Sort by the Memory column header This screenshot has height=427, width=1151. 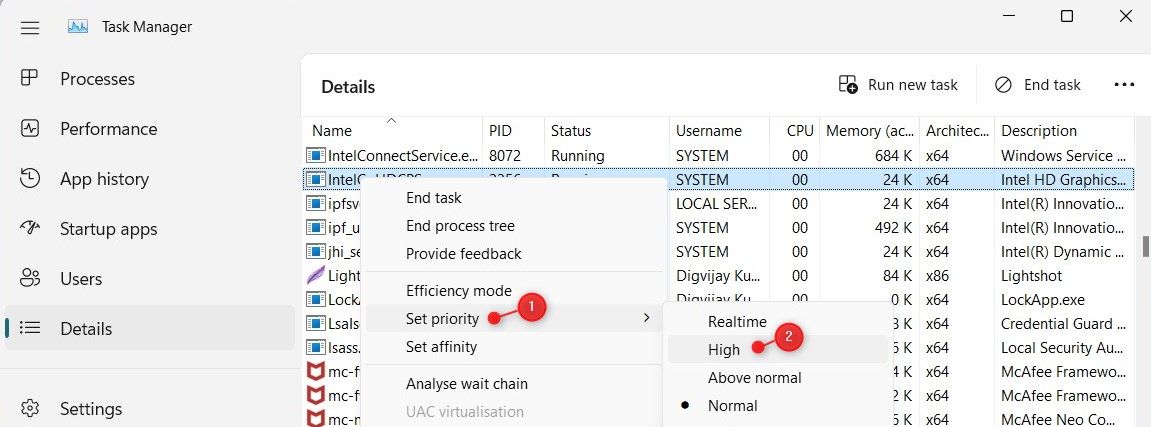870,131
